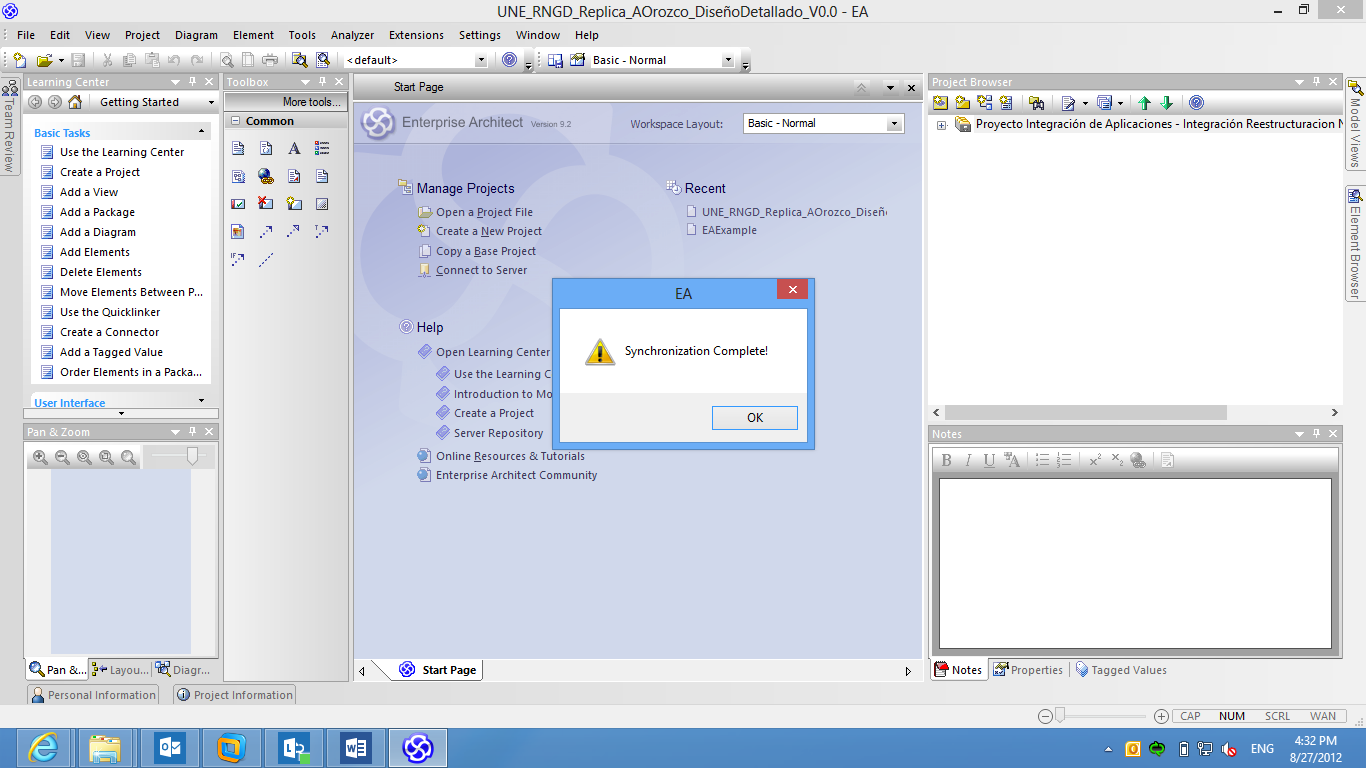Screen dimensions: 1366x768
Task: Toggle auto-hide pin on Project Browser panel
Action: pyautogui.click(x=1317, y=82)
